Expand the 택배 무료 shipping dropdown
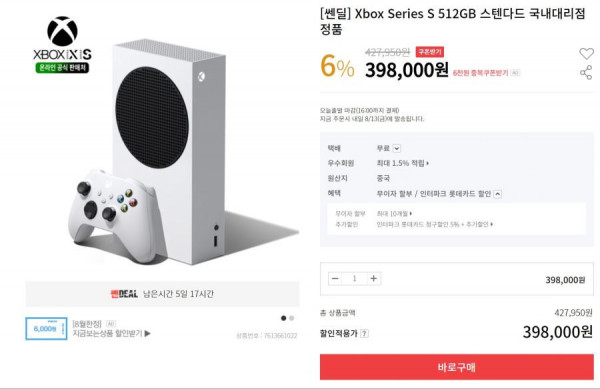Viewport: 600px width, 389px height. 397,148
